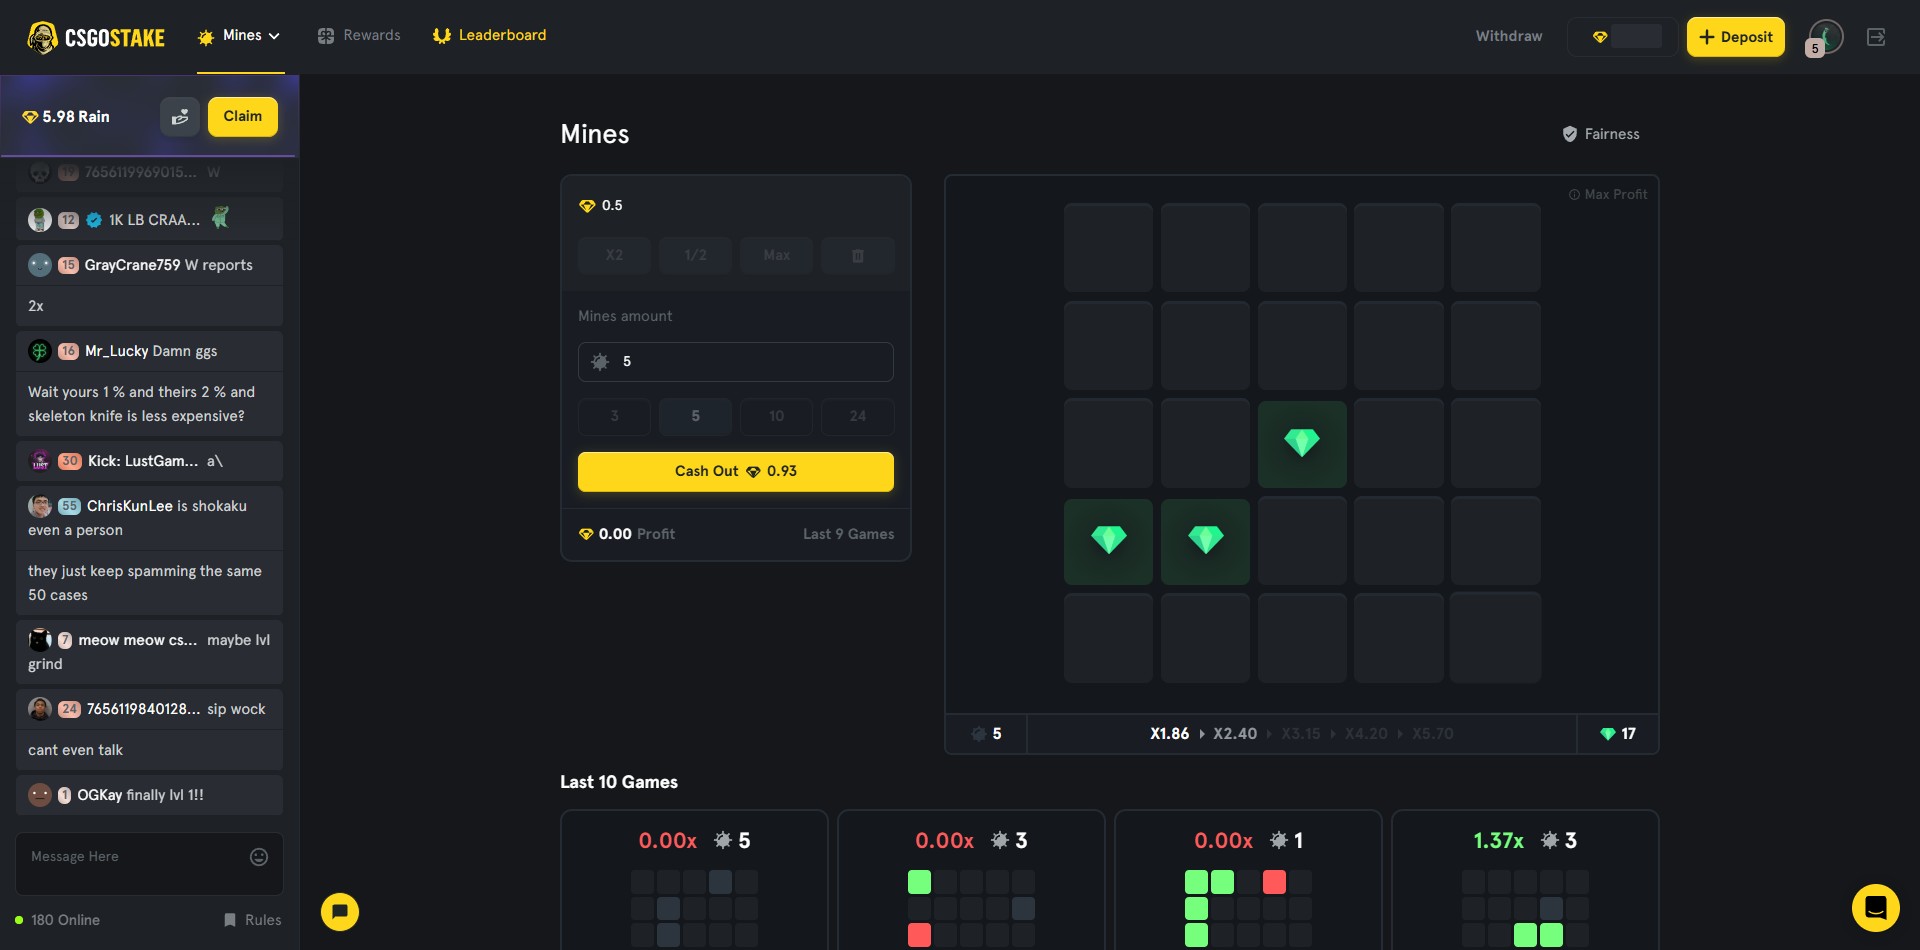Clear the bet with trash icon
The height and width of the screenshot is (950, 1920).
pyautogui.click(x=857, y=256)
